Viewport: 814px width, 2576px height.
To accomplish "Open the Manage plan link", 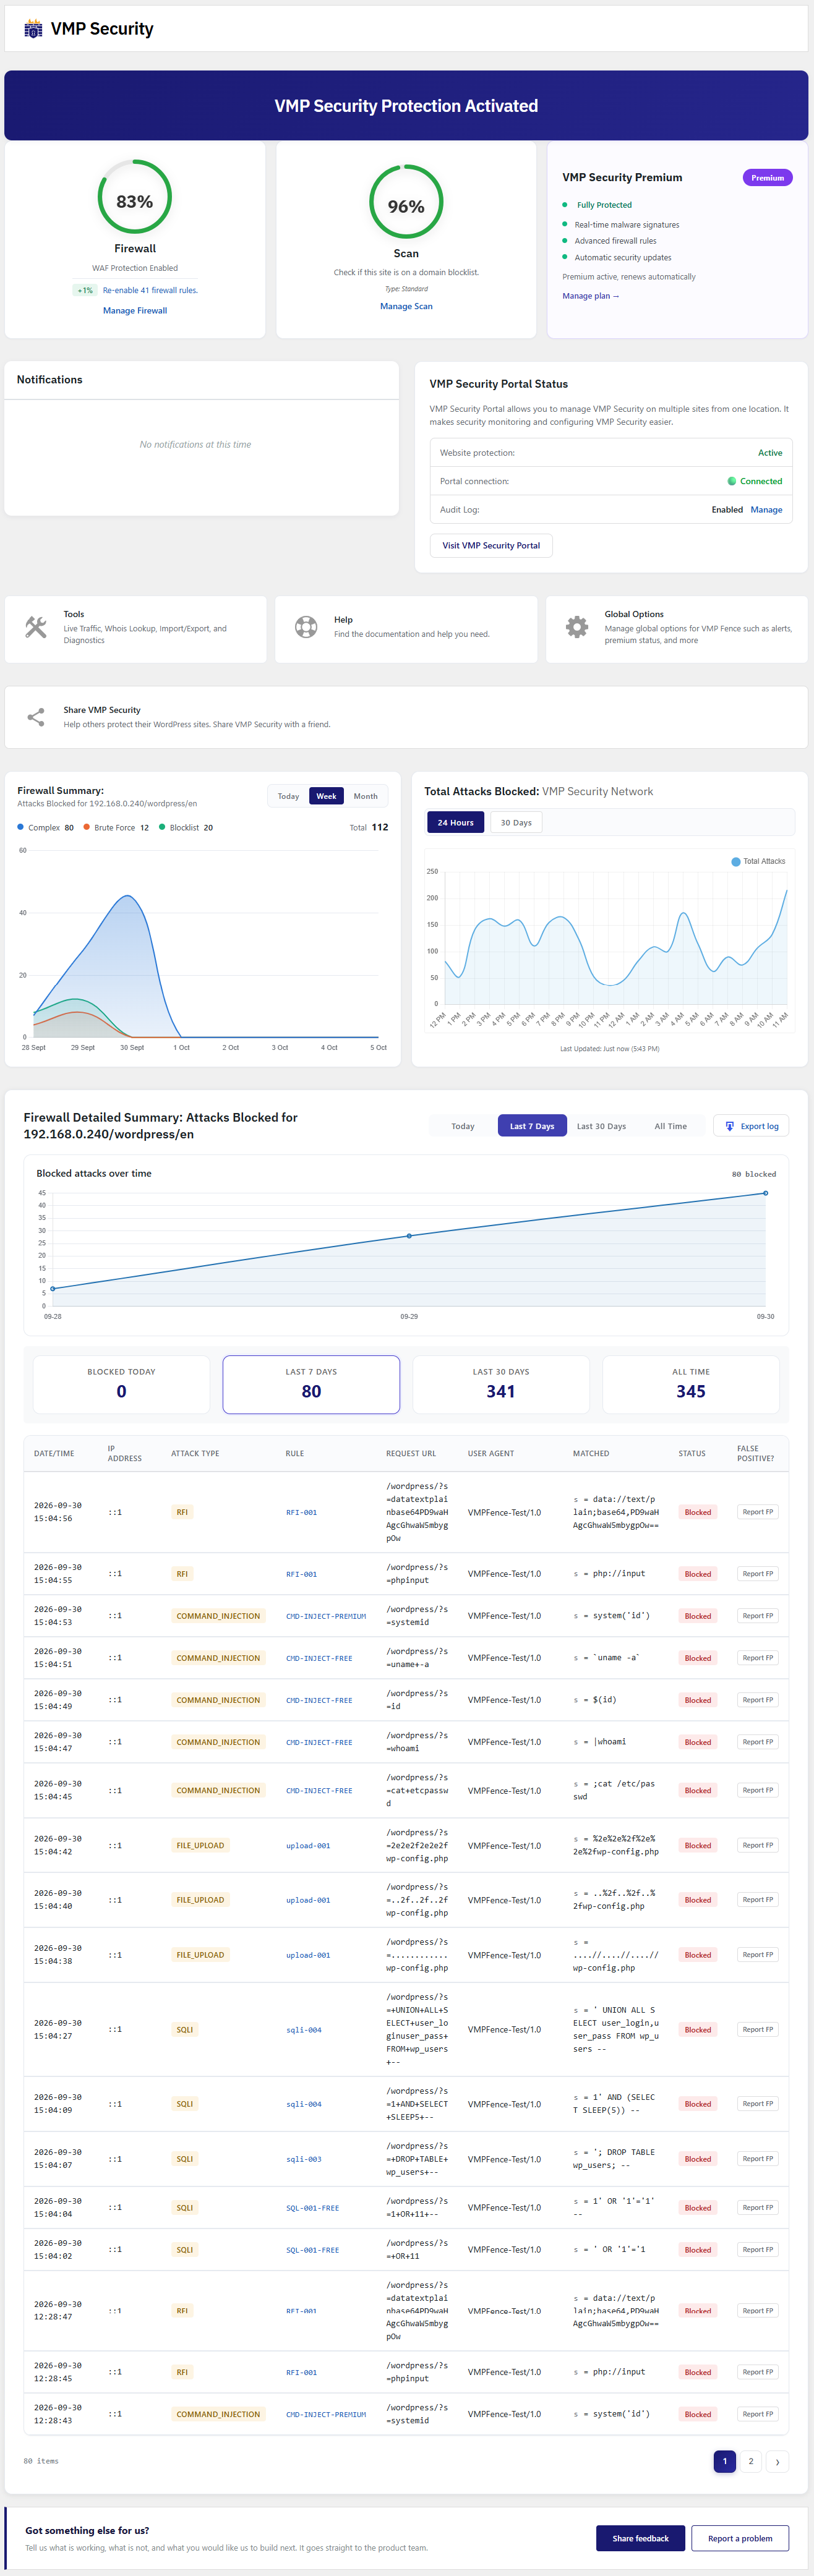I will (591, 296).
